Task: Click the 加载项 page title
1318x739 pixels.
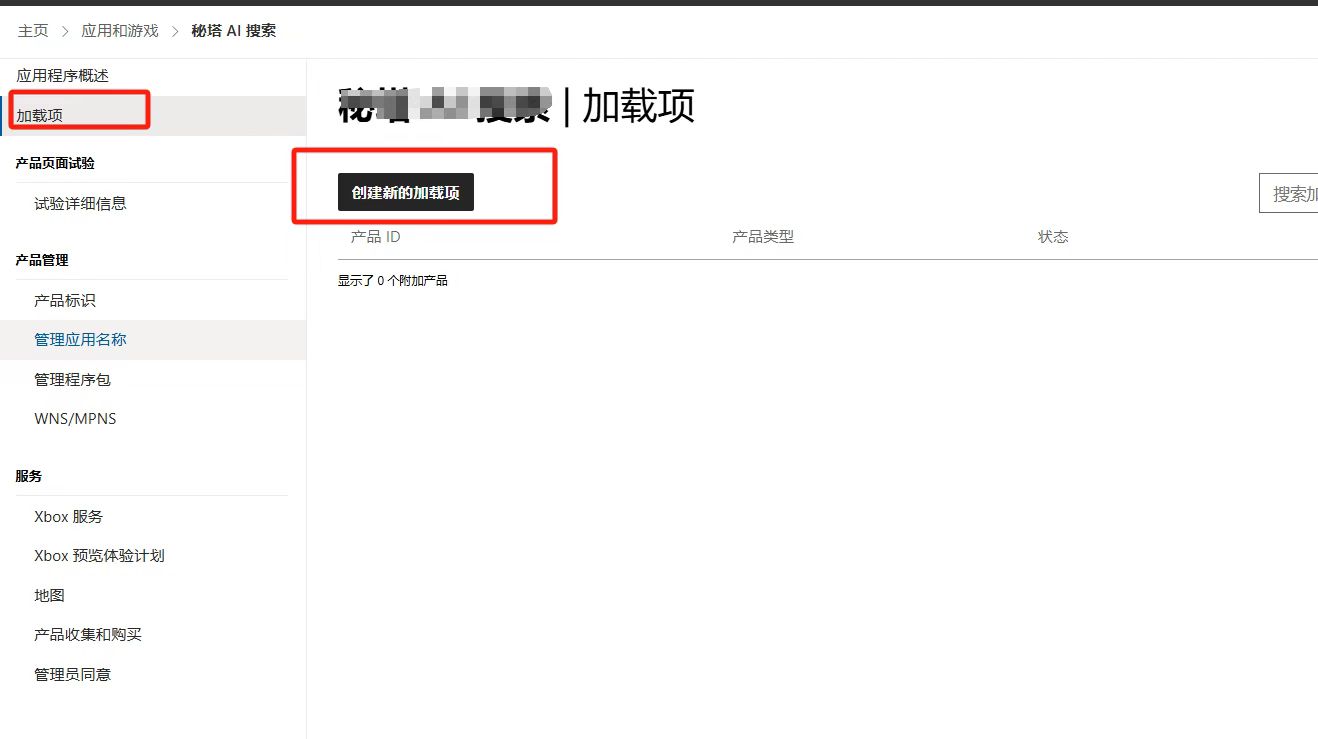Action: pyautogui.click(x=638, y=105)
